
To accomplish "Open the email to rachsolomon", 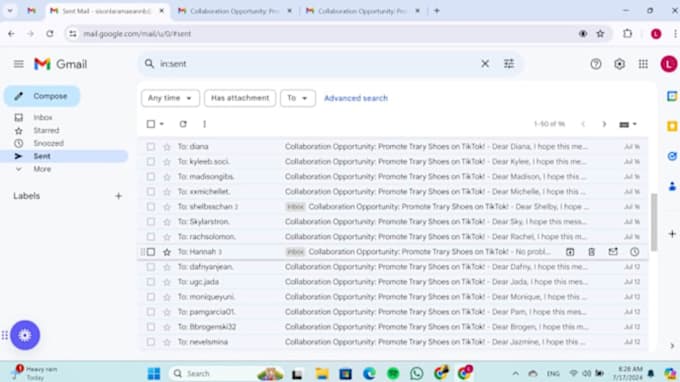I will [x=392, y=237].
